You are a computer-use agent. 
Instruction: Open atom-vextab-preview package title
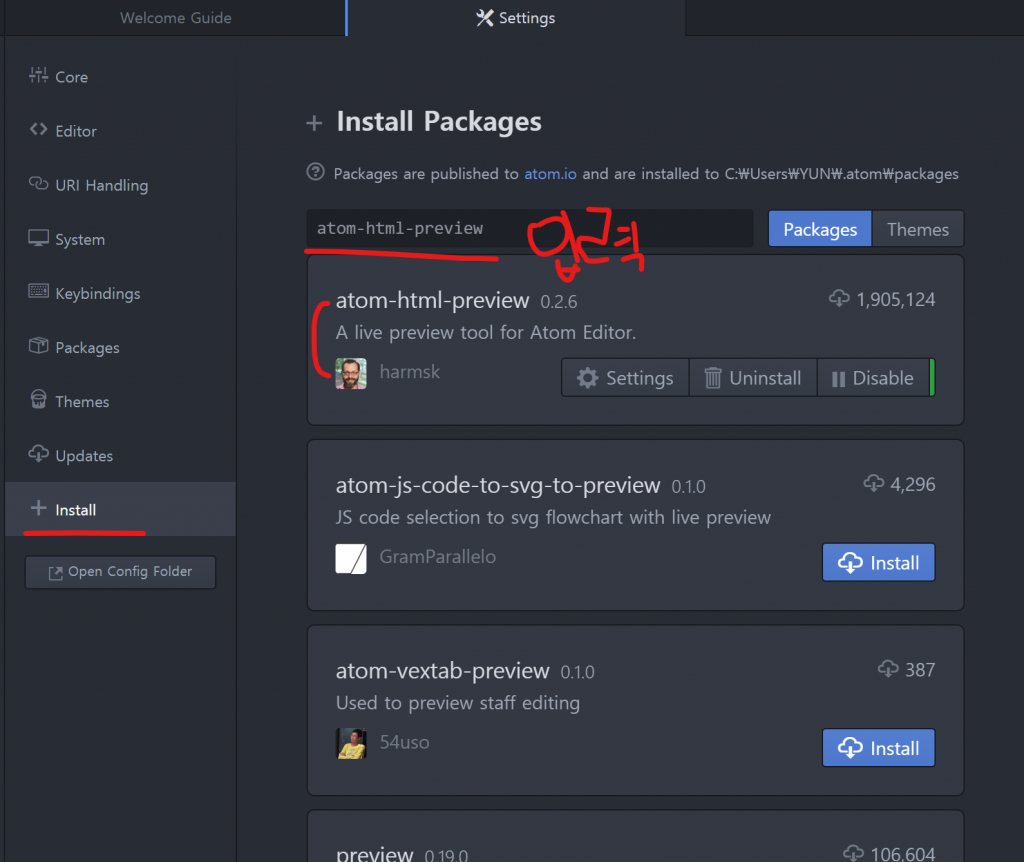442,671
